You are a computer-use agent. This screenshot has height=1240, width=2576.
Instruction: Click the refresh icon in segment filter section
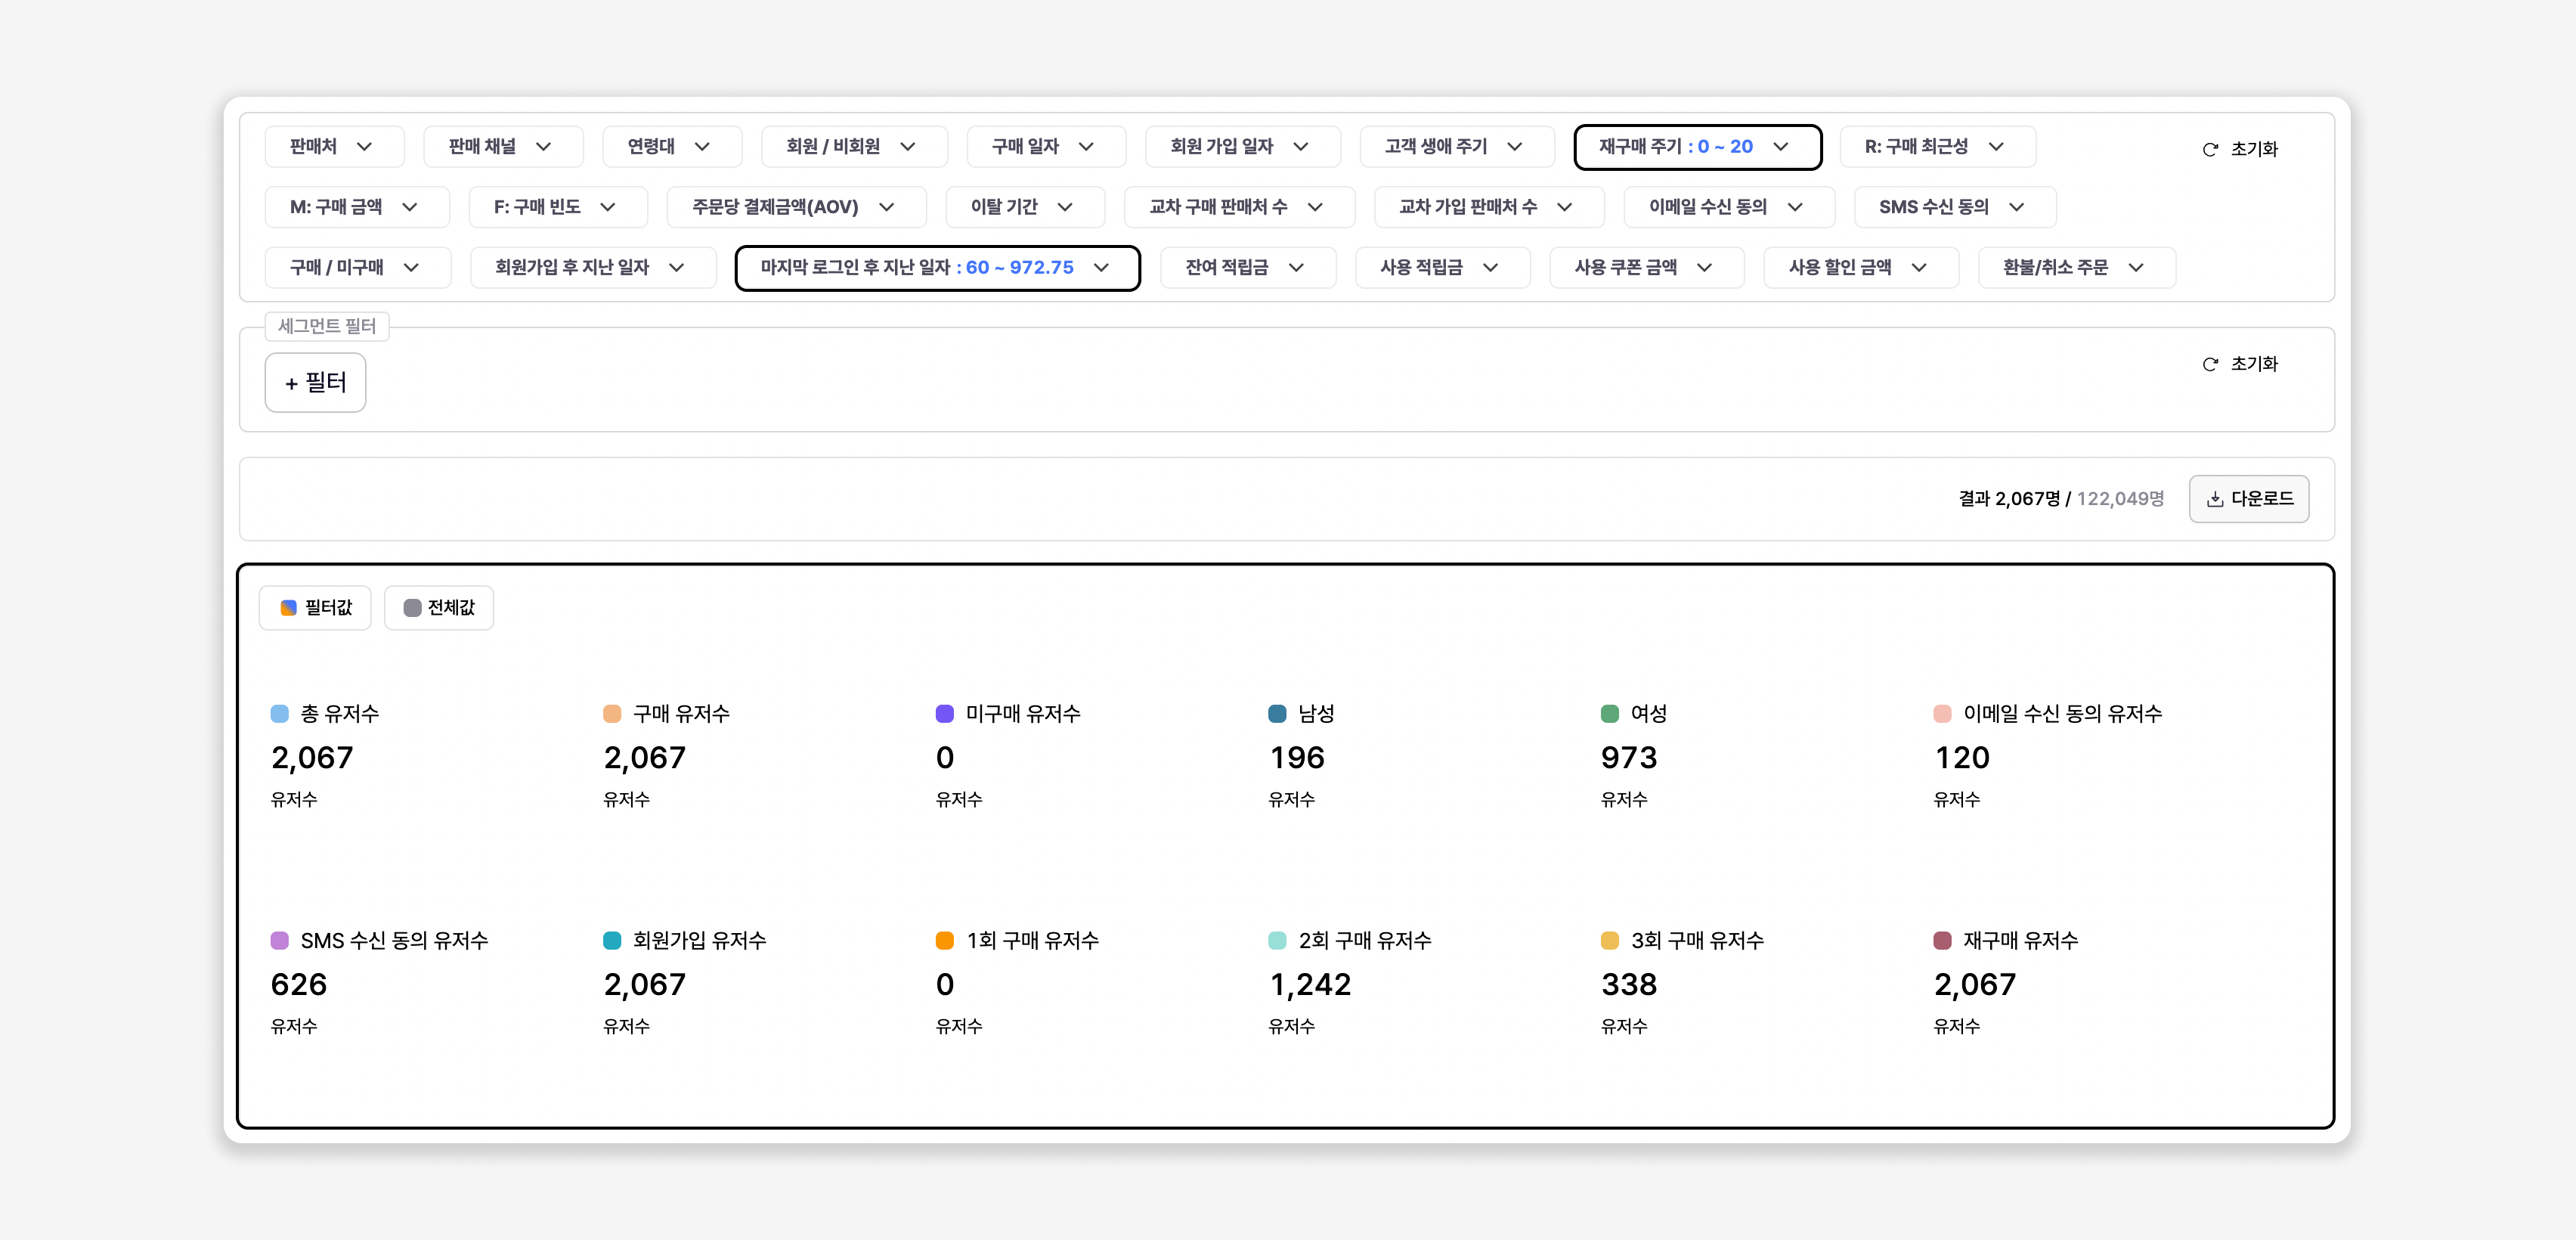(x=2209, y=364)
